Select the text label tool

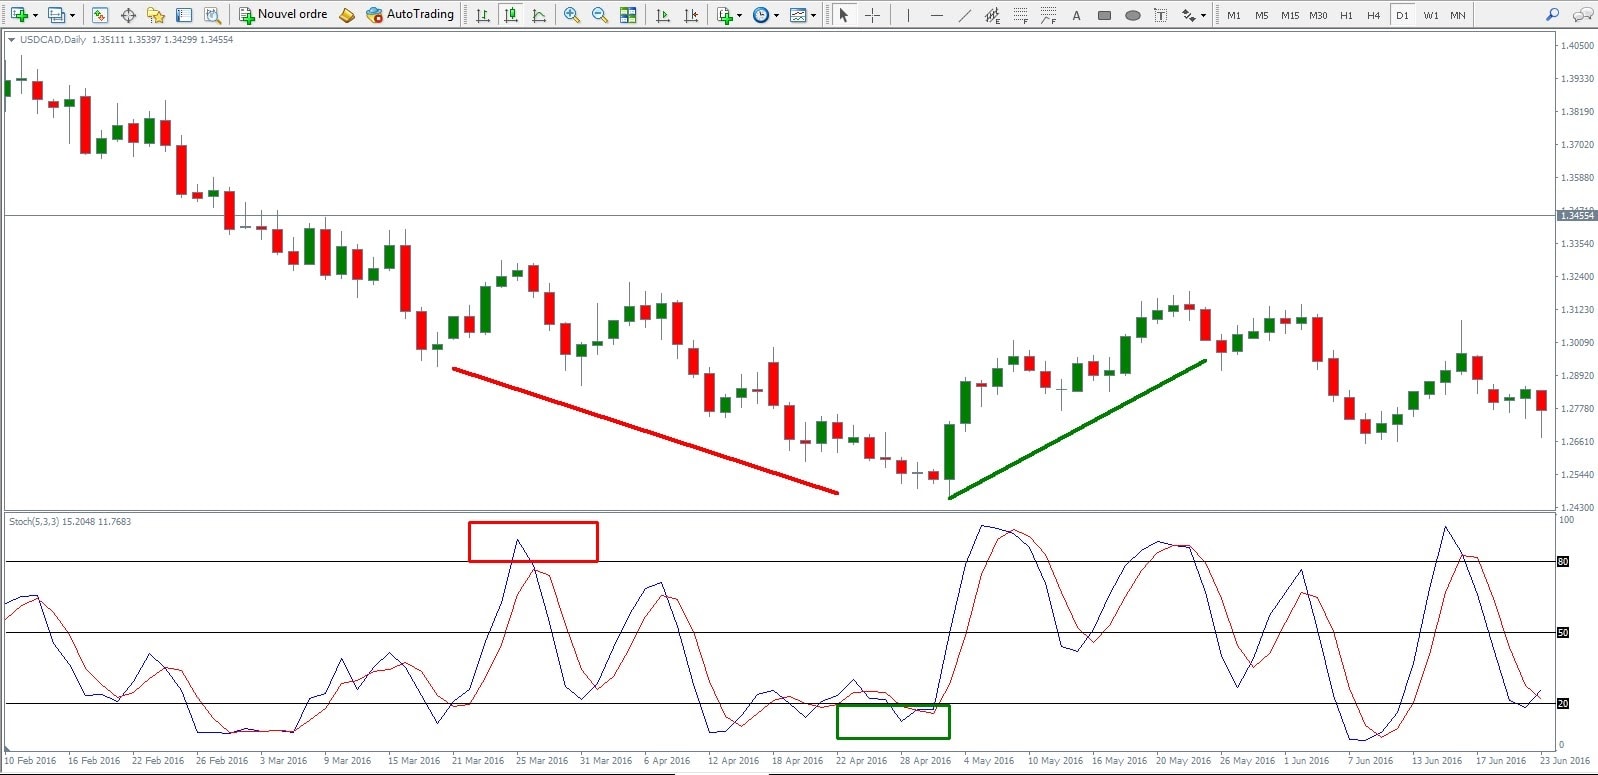coord(1160,15)
